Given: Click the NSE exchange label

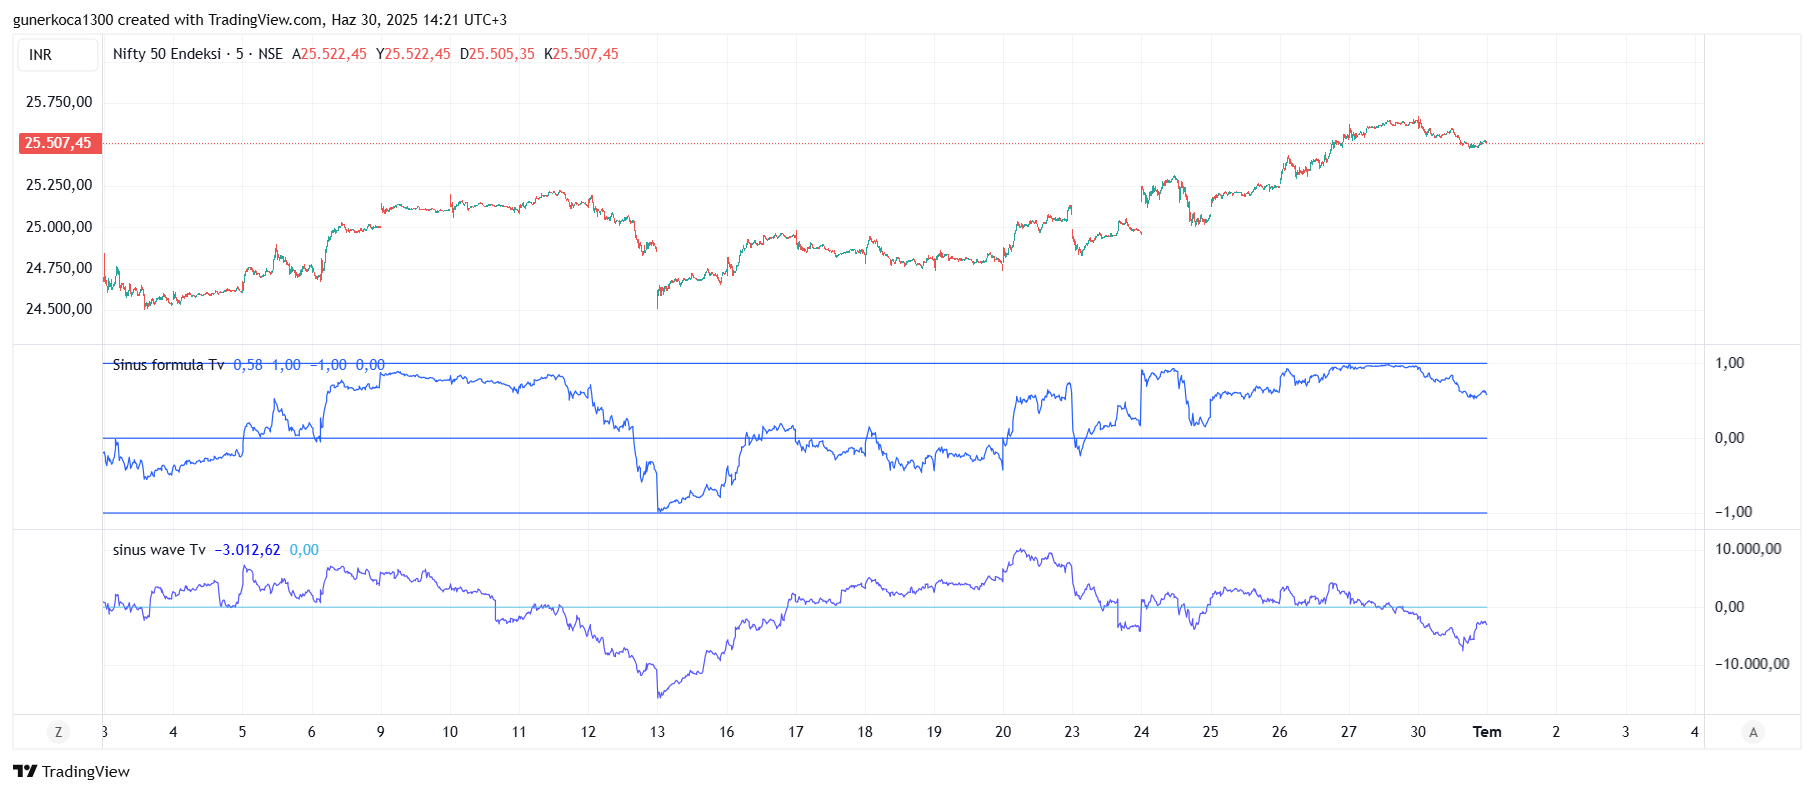Looking at the screenshot, I should click(270, 54).
